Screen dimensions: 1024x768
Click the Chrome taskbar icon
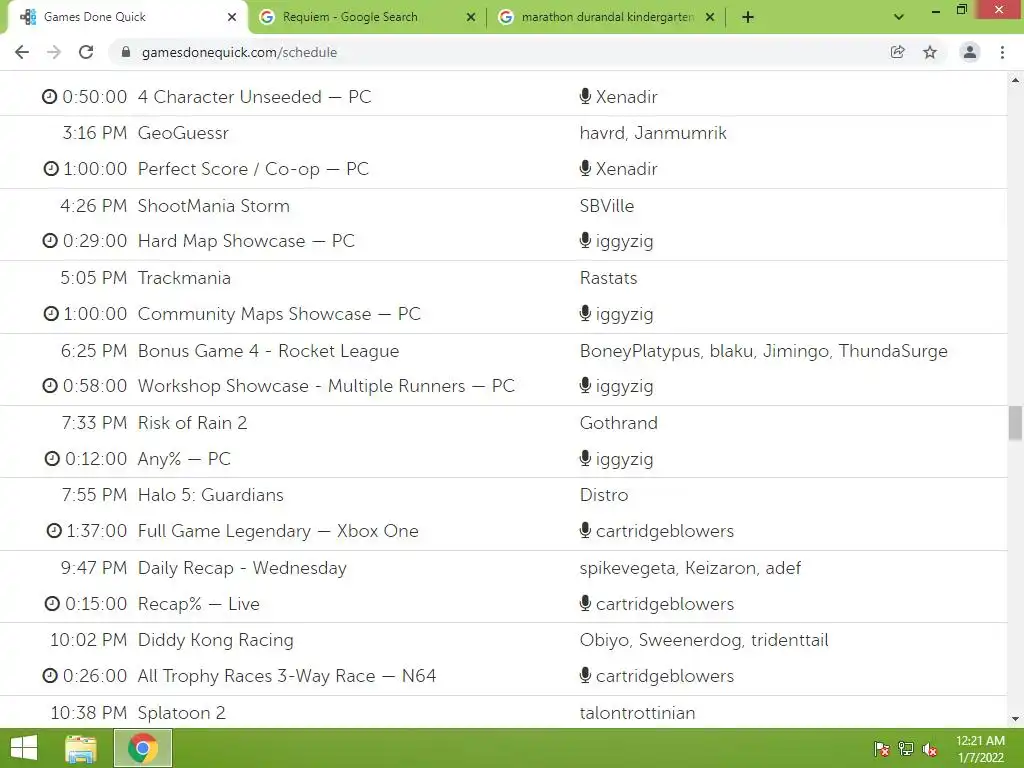pos(143,748)
